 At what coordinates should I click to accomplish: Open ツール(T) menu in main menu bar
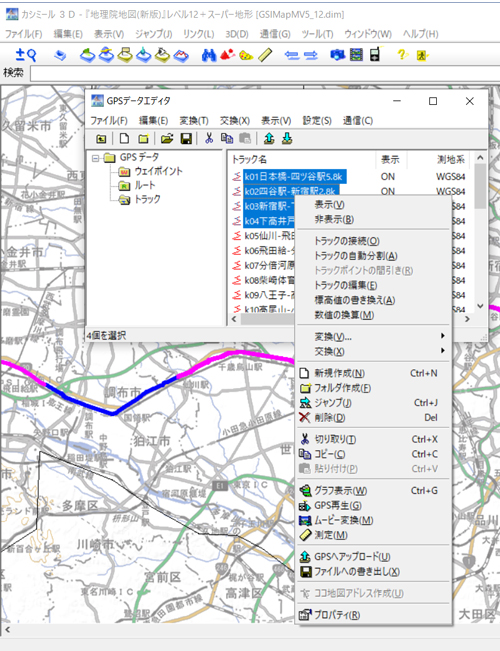[317, 34]
